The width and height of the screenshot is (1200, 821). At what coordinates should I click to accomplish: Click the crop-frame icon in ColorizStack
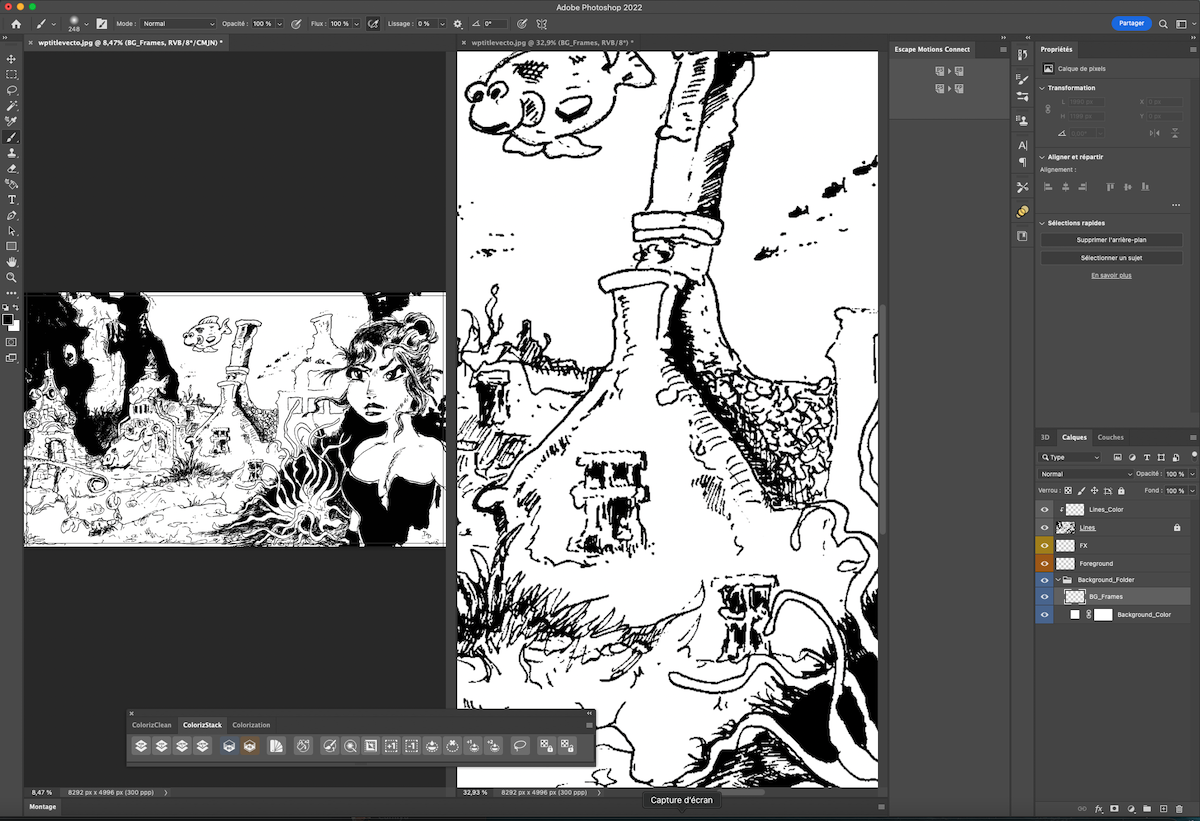[x=370, y=745]
